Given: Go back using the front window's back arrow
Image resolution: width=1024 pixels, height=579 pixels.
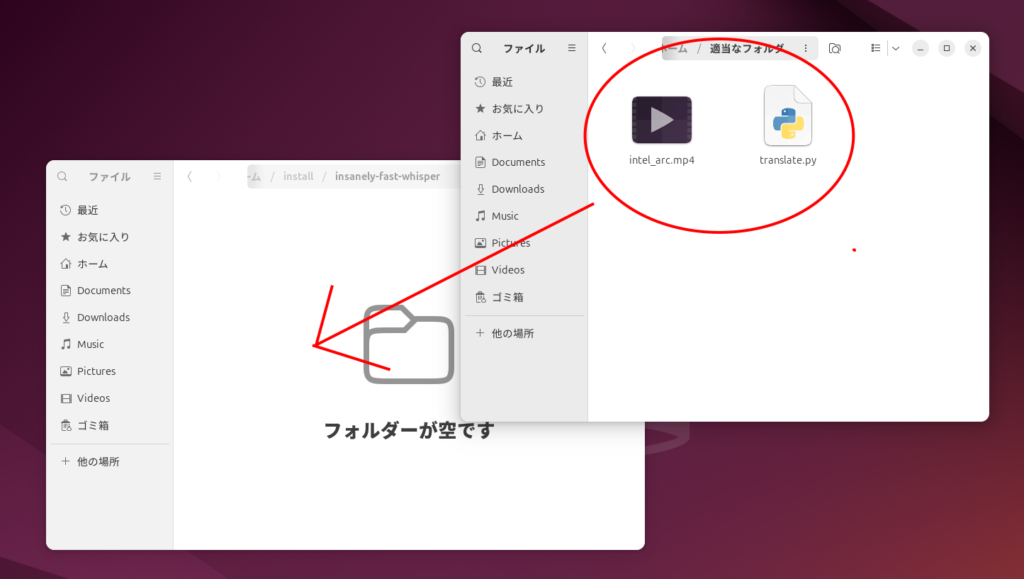Looking at the screenshot, I should pos(604,48).
